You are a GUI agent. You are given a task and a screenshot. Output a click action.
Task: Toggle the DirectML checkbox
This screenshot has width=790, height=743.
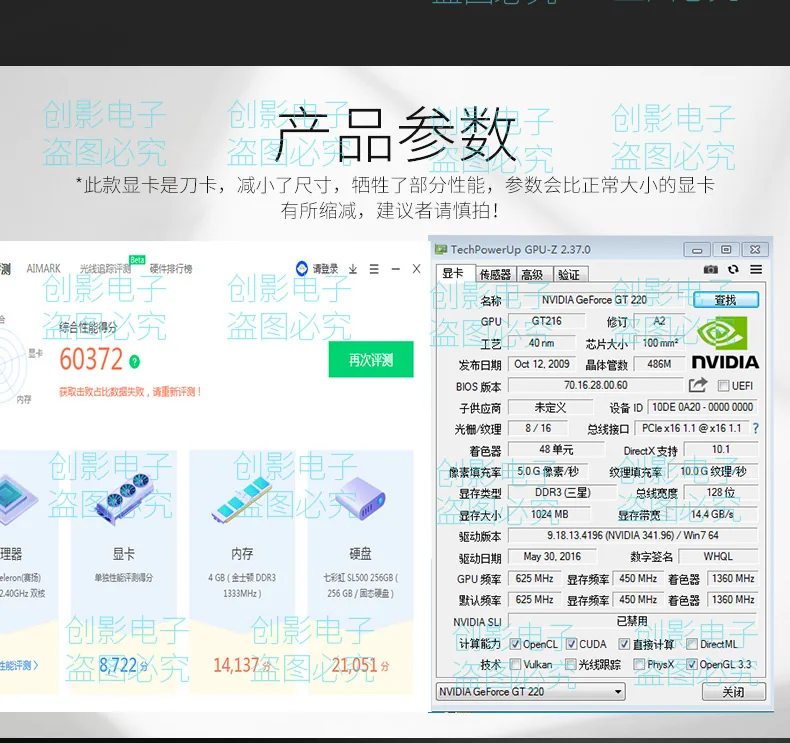pos(692,644)
